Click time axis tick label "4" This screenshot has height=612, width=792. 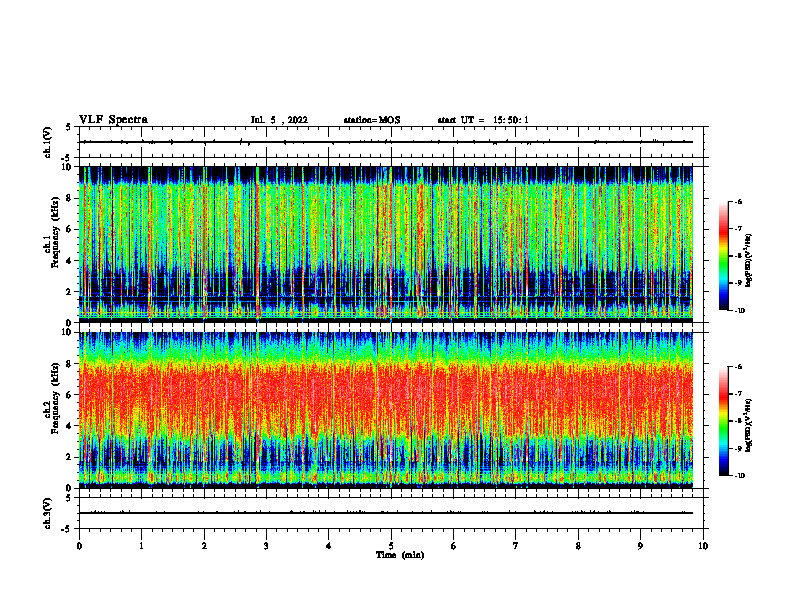coord(329,546)
